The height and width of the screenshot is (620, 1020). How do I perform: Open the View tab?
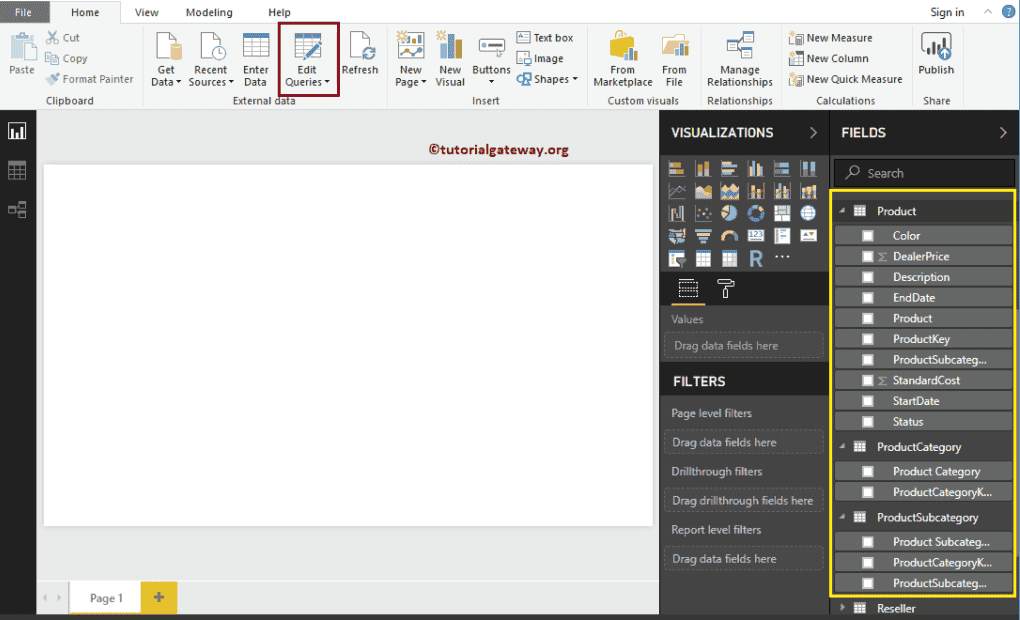[x=146, y=12]
